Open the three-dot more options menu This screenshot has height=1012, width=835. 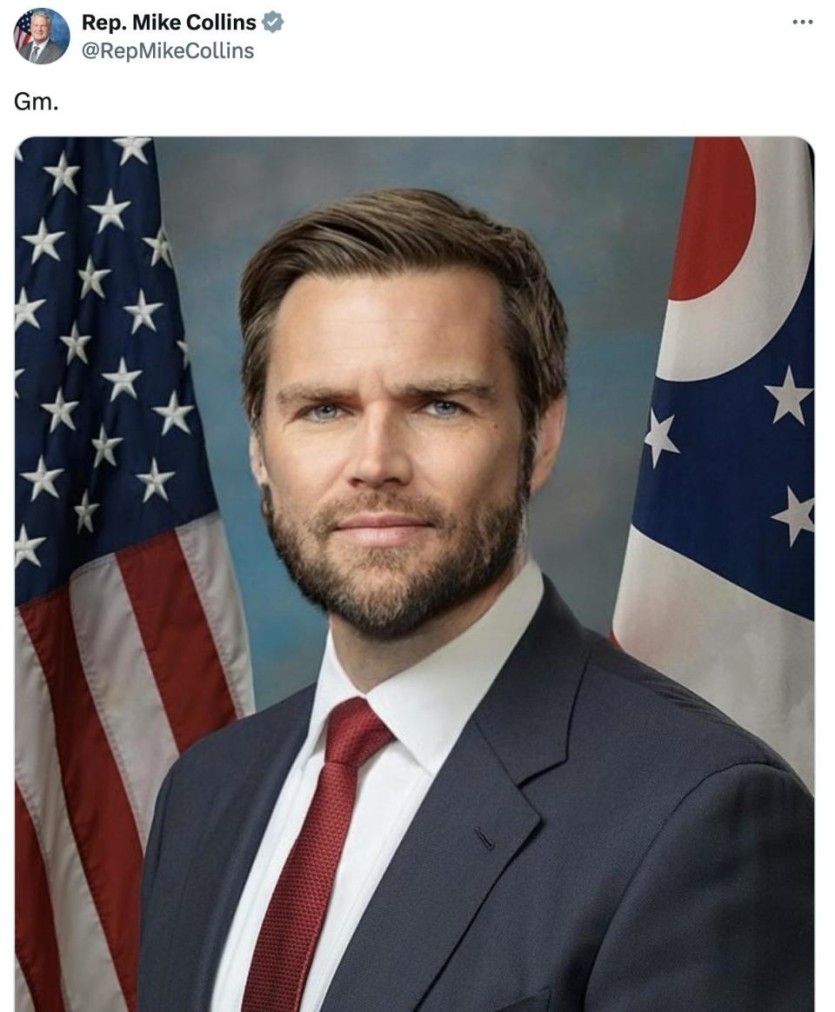(802, 22)
